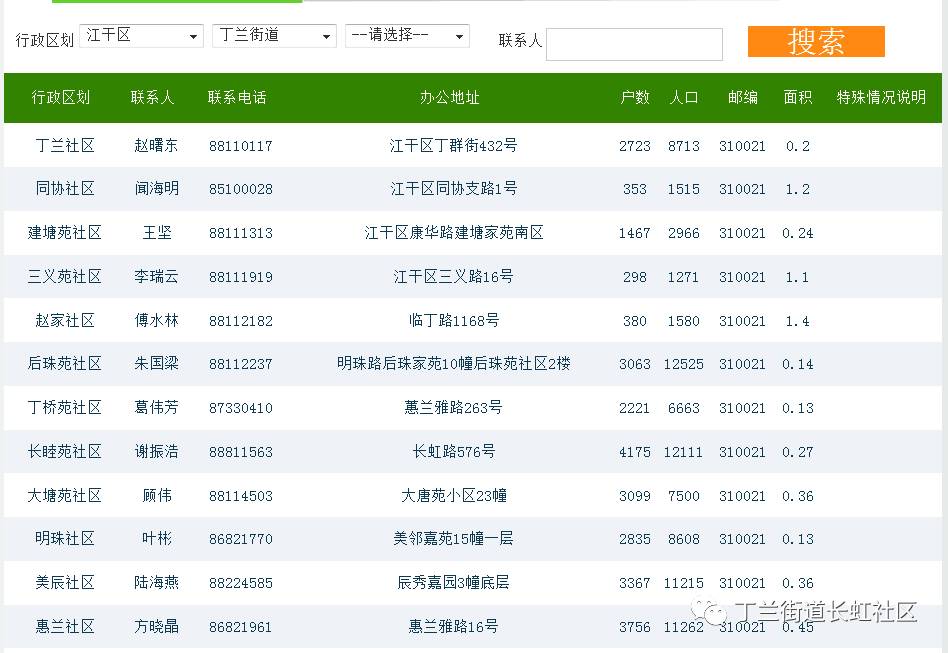Click the 邮编 column header
The height and width of the screenshot is (653, 948).
(x=742, y=97)
